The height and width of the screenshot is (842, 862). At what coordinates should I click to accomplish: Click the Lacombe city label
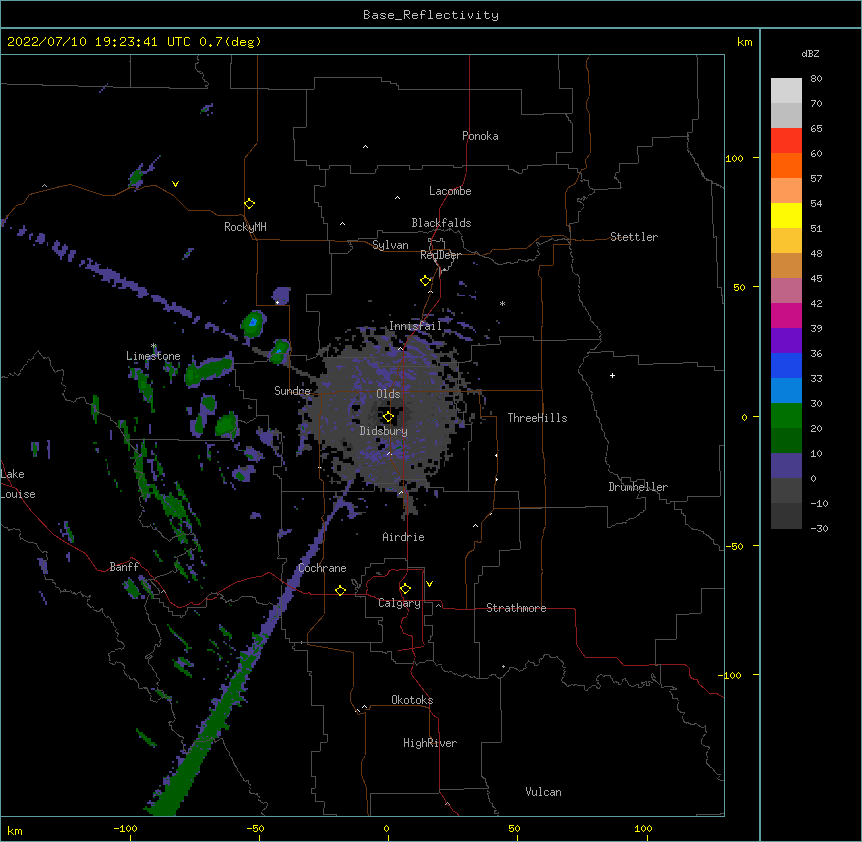(x=450, y=191)
